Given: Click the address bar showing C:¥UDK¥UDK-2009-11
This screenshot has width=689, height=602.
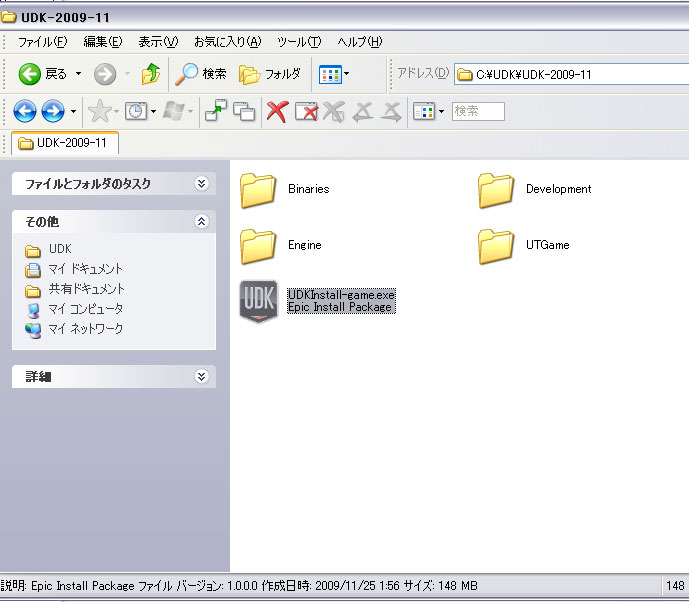Looking at the screenshot, I should 571,74.
